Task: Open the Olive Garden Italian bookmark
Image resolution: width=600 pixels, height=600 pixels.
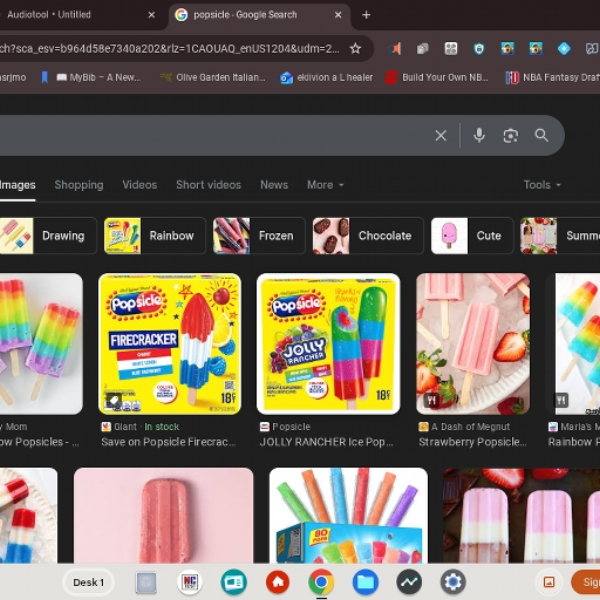Action: (213, 77)
